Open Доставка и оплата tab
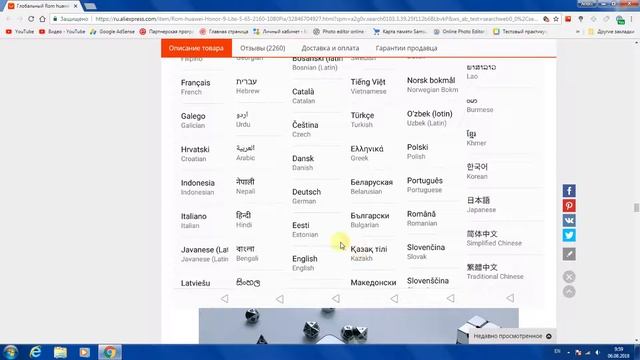 point(330,48)
